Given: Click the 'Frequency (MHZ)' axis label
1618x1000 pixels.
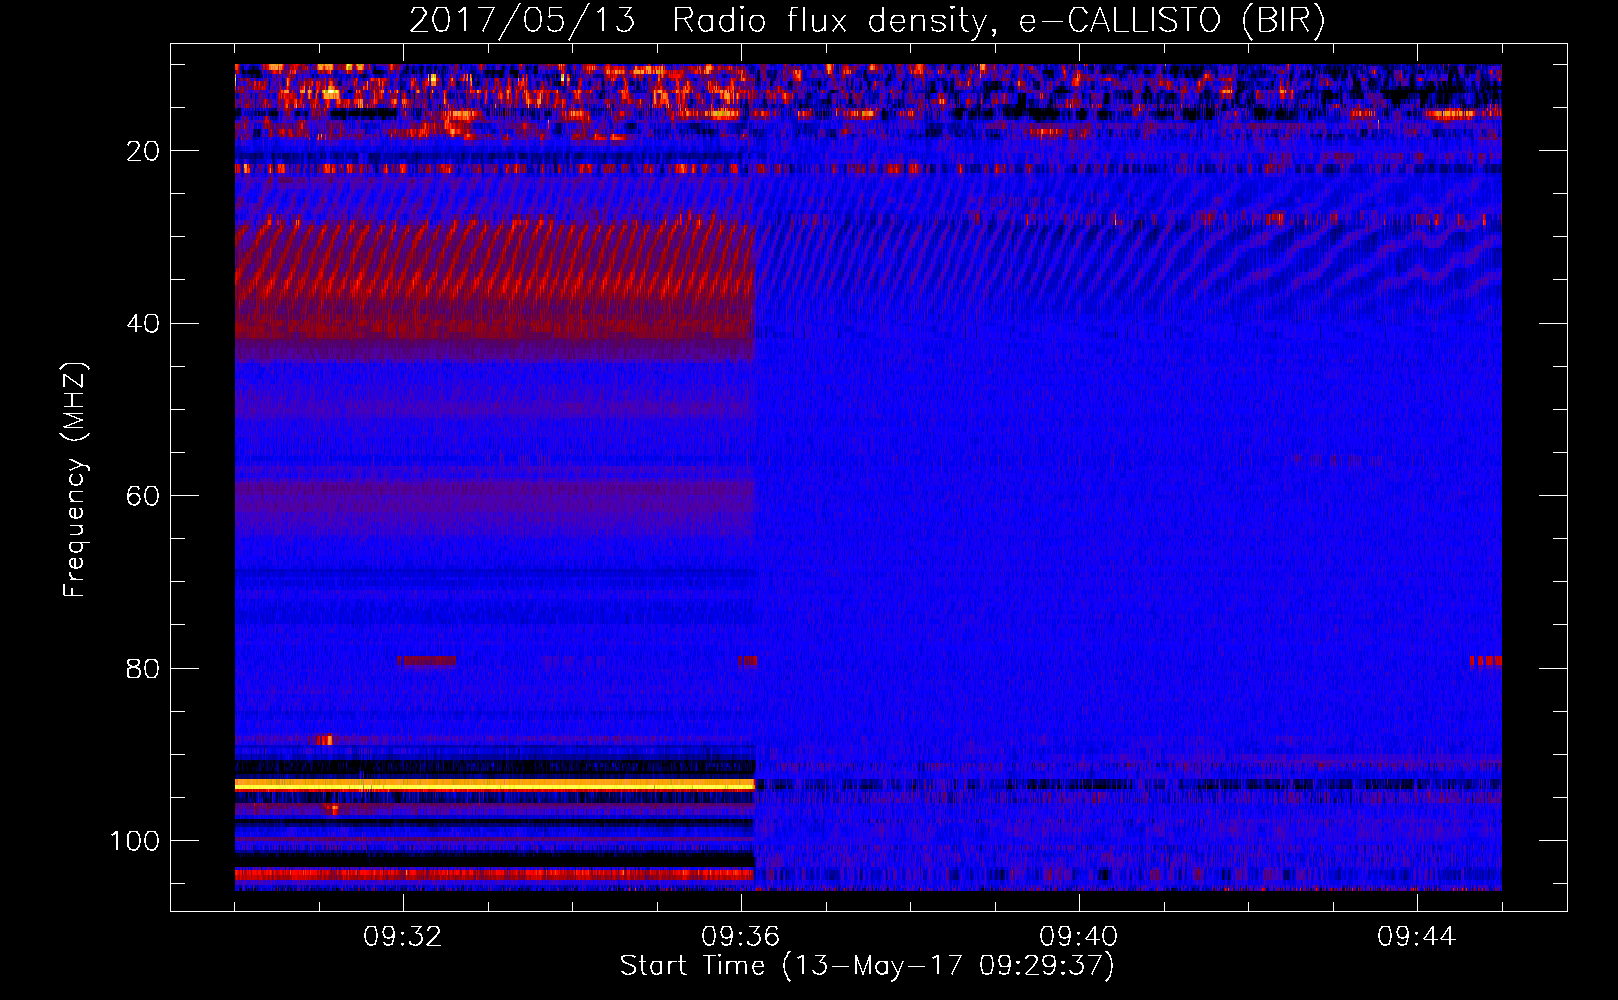Looking at the screenshot, I should (75, 480).
